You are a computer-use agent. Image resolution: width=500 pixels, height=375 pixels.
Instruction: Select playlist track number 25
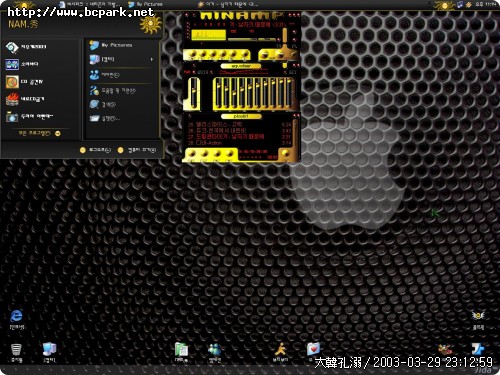click(238, 124)
